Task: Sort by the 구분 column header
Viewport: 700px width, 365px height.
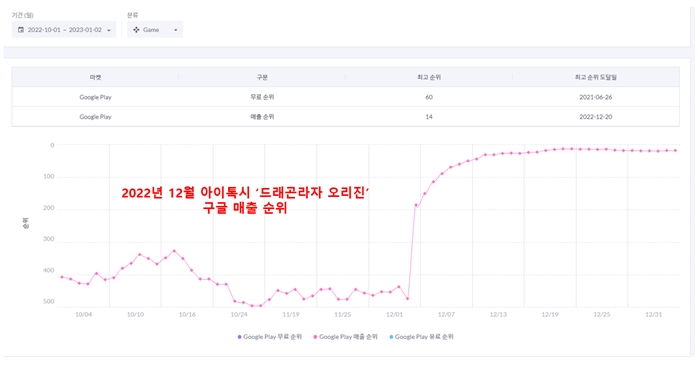Action: click(262, 77)
